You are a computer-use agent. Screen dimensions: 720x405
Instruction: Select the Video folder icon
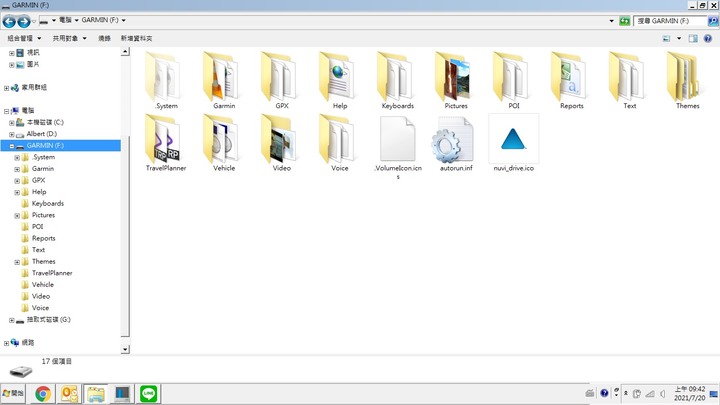point(281,139)
